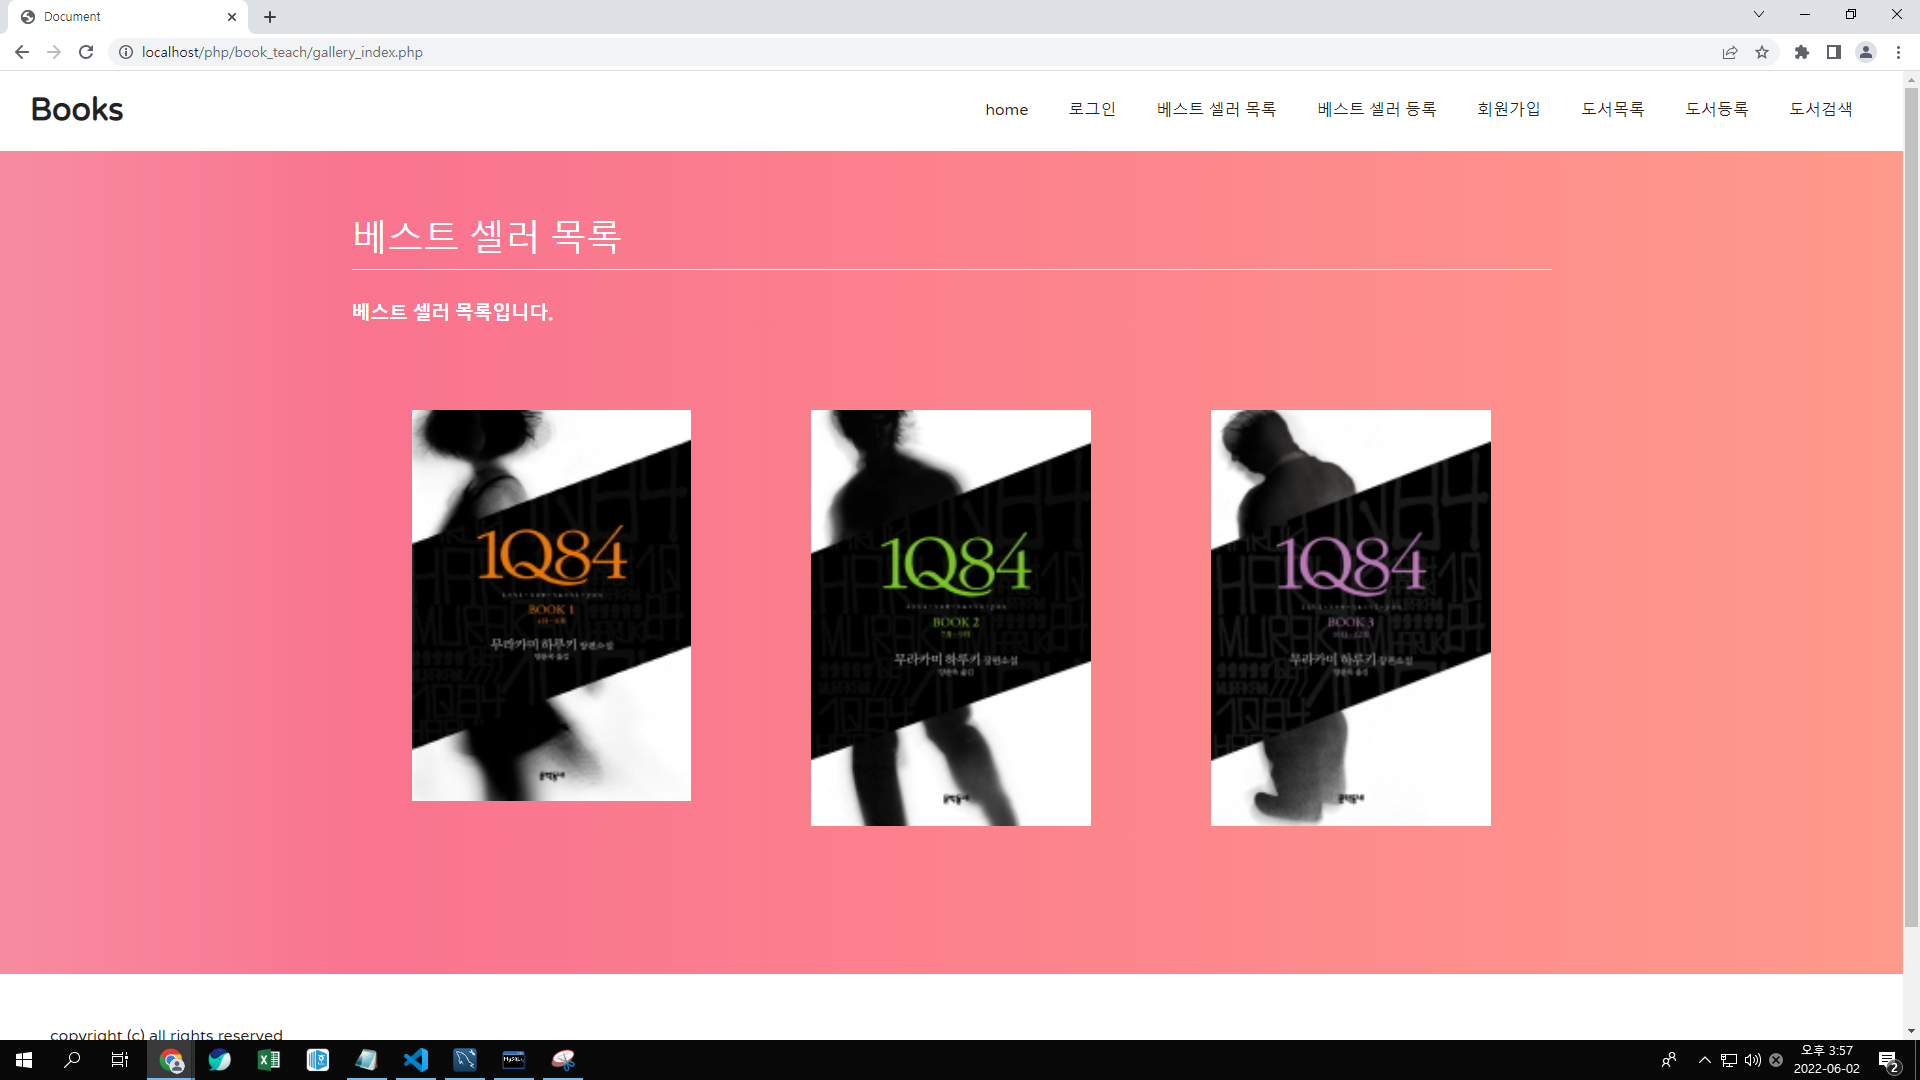Open the Chrome profile avatar
Viewport: 1920px width, 1080px height.
tap(1866, 52)
